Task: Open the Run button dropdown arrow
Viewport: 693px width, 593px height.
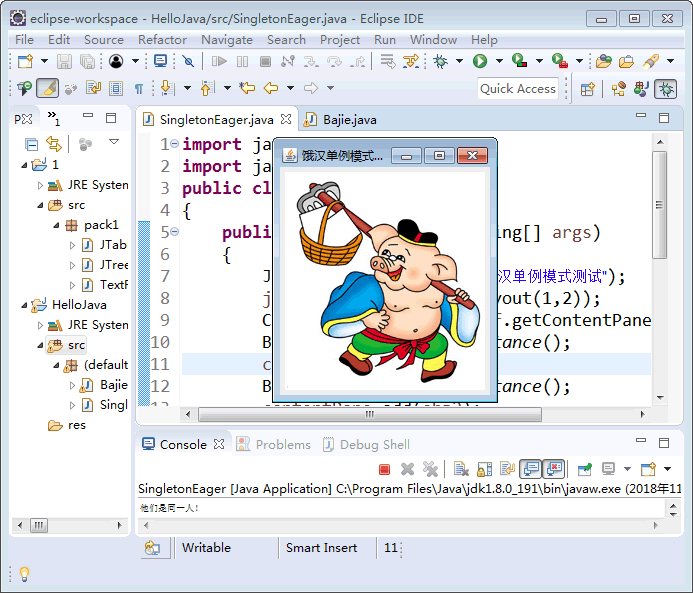Action: pyautogui.click(x=499, y=61)
